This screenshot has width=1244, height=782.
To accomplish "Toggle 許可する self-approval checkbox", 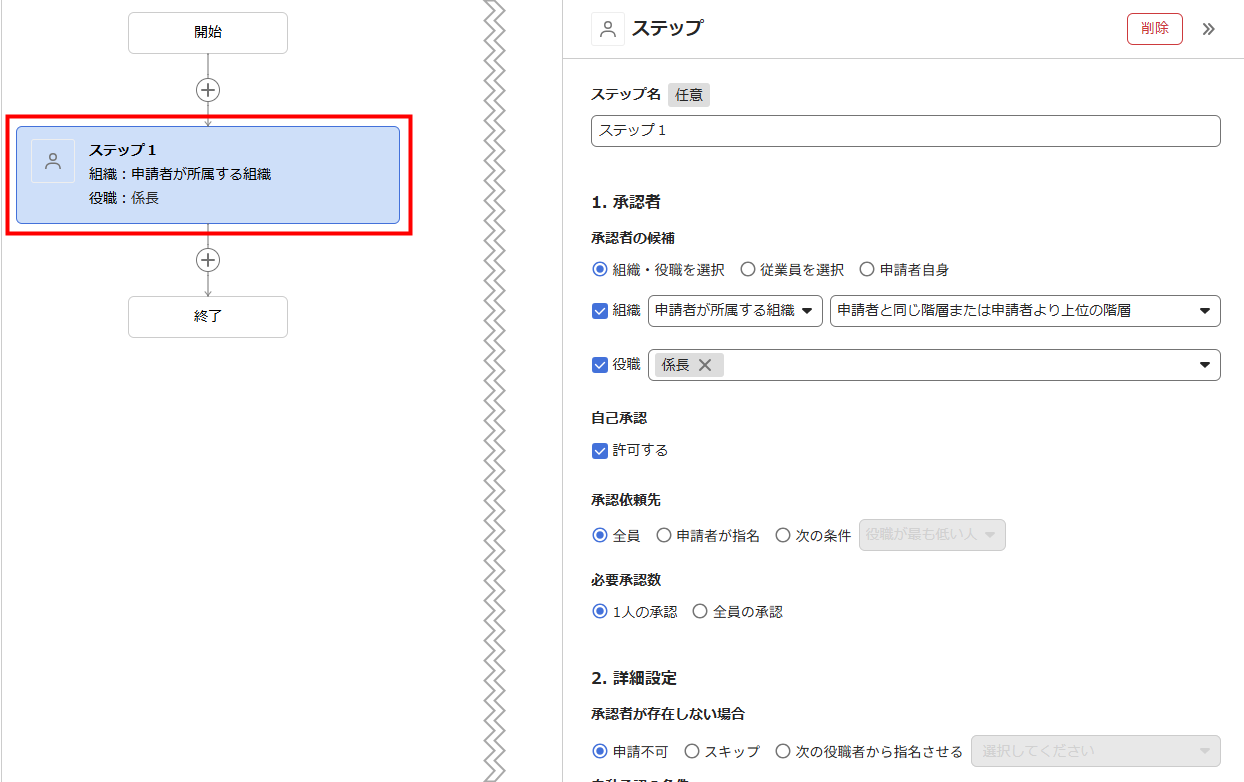I will pyautogui.click(x=600, y=451).
